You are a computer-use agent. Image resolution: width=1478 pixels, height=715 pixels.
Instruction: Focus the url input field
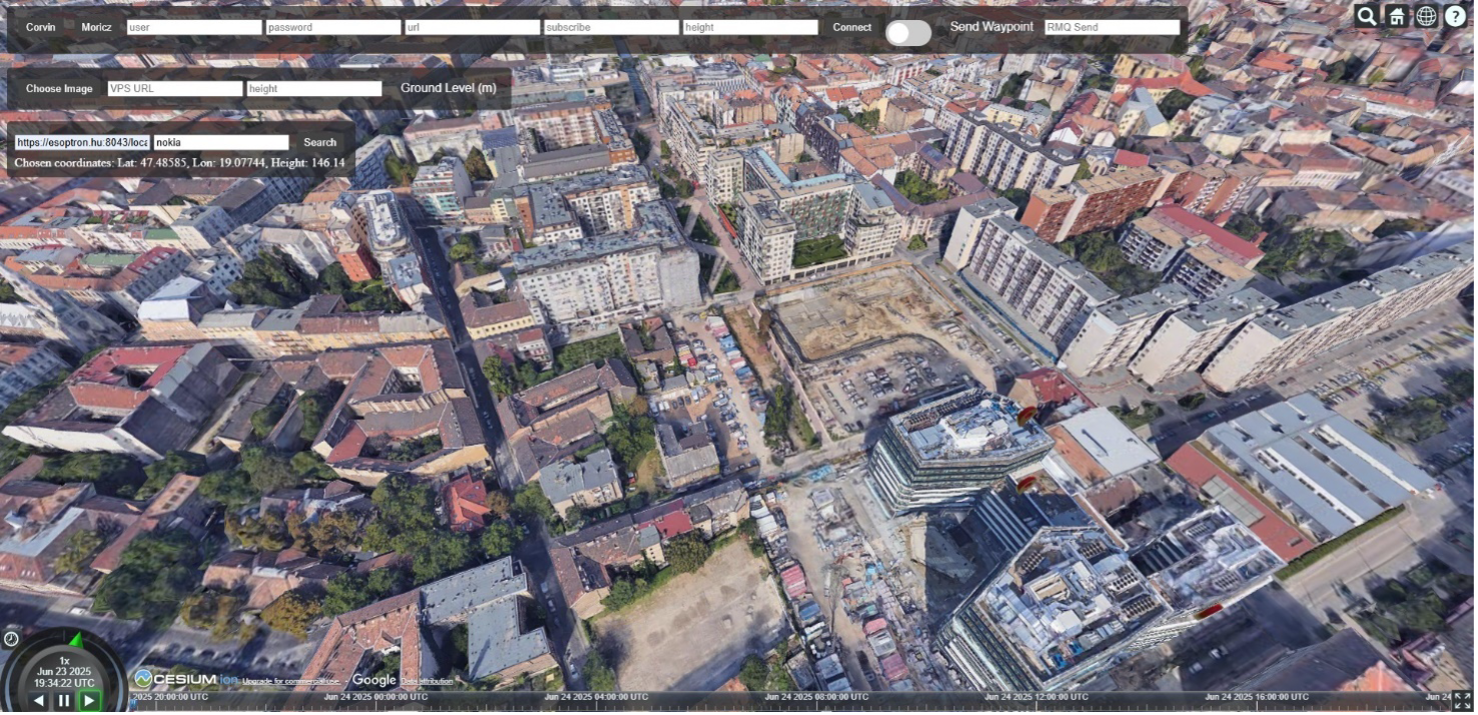[472, 27]
